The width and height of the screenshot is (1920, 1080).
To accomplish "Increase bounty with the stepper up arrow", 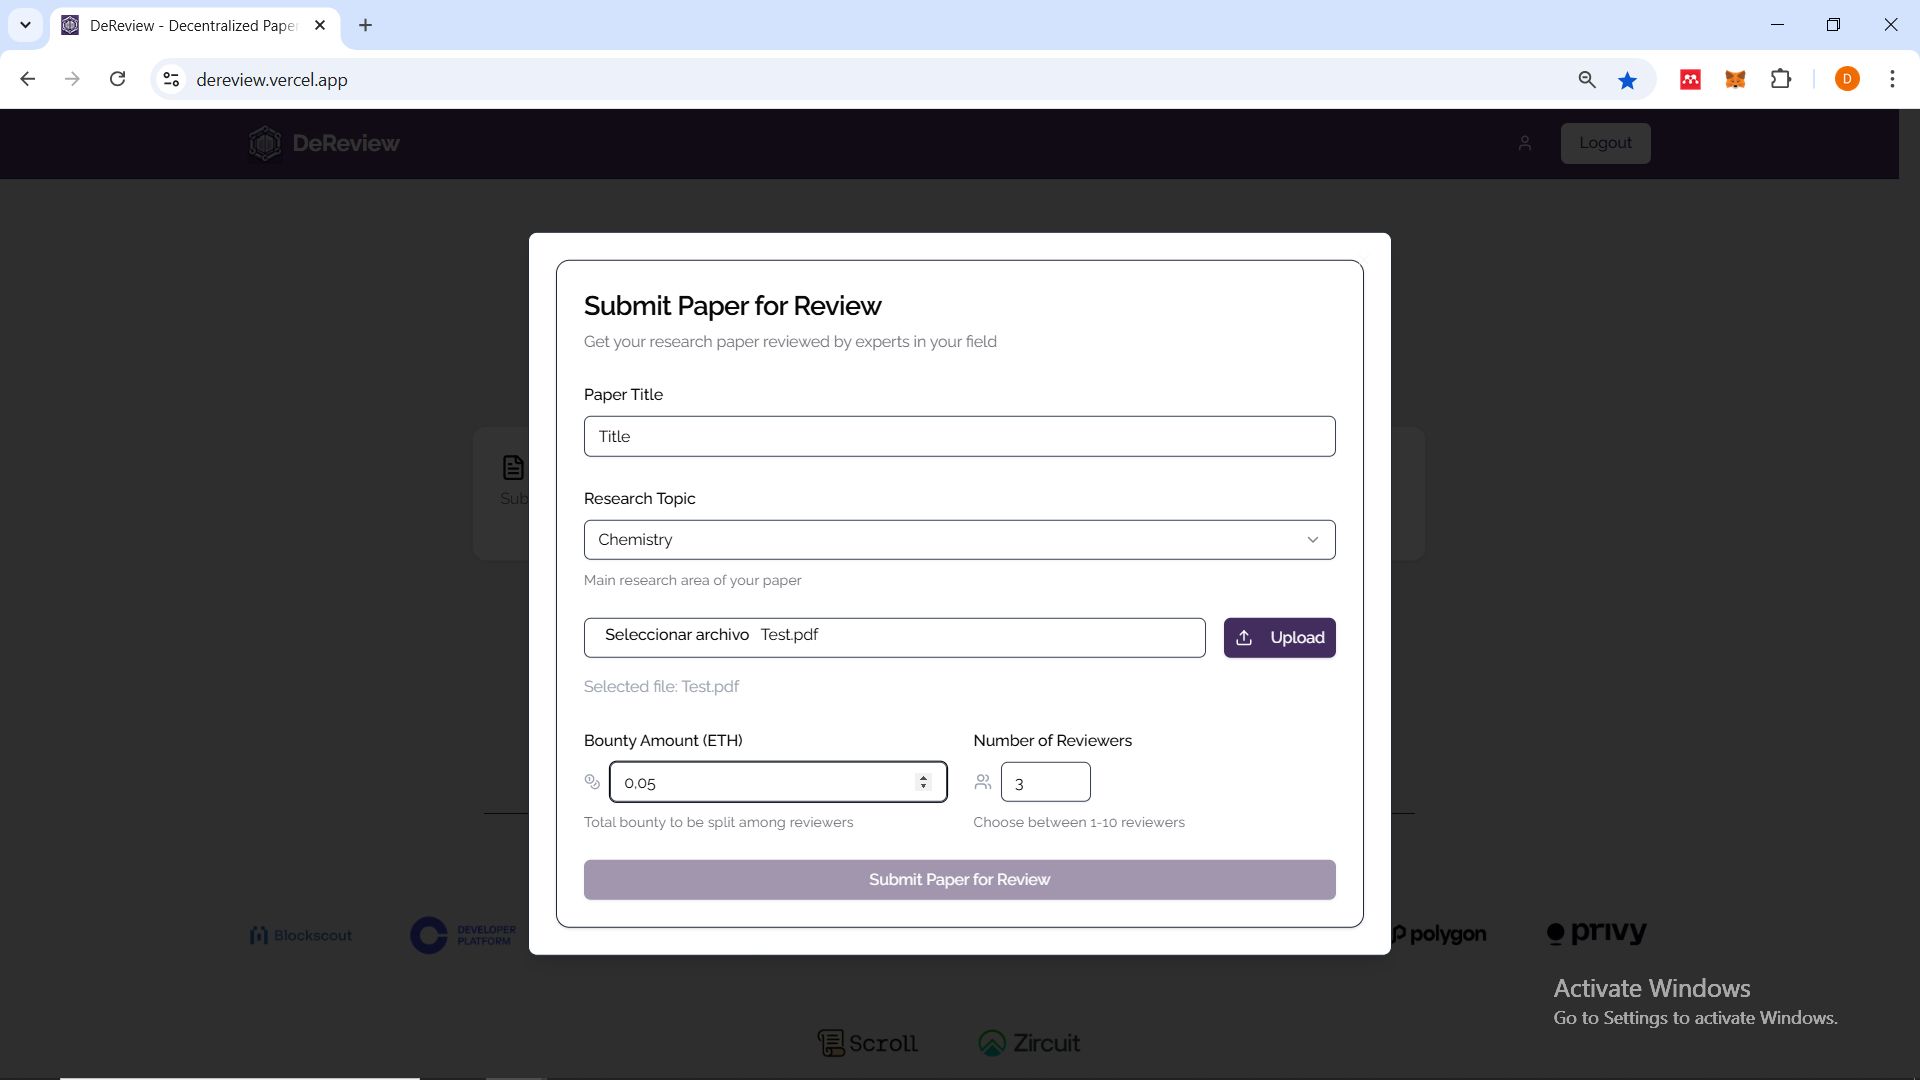I will (x=923, y=777).
